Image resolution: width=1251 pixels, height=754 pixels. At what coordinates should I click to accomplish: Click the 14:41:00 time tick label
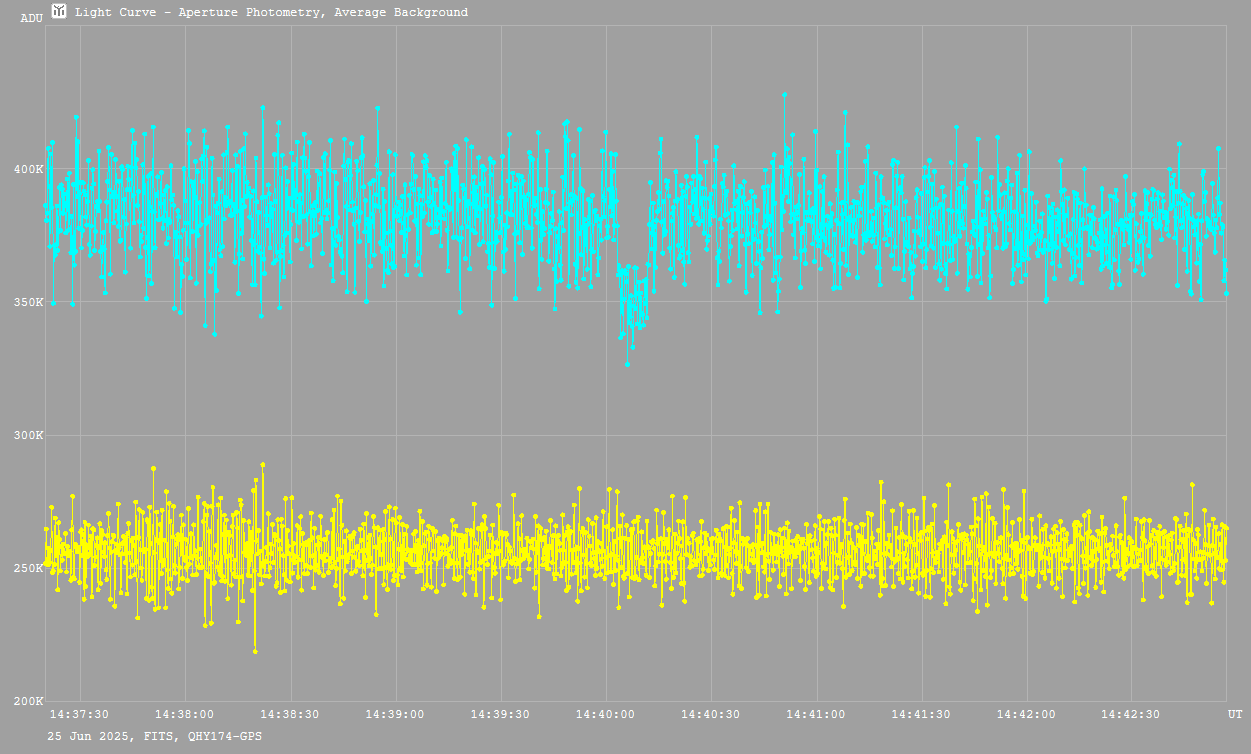[815, 715]
